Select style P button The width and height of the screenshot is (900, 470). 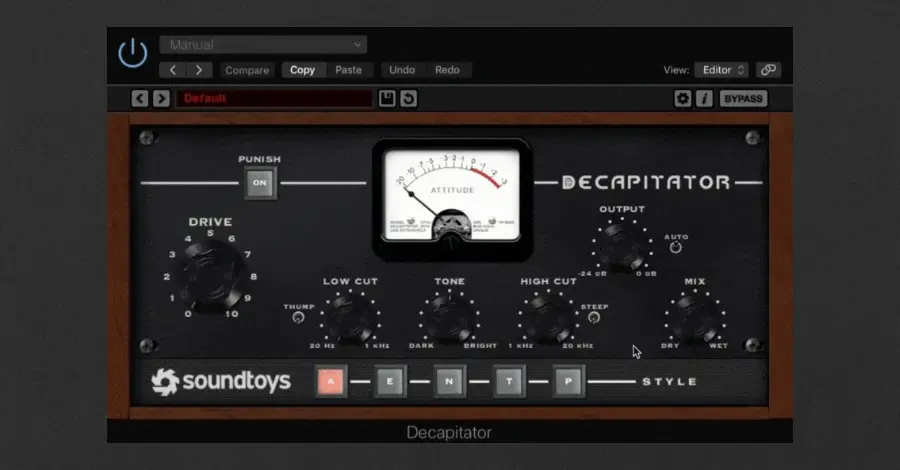pyautogui.click(x=568, y=381)
